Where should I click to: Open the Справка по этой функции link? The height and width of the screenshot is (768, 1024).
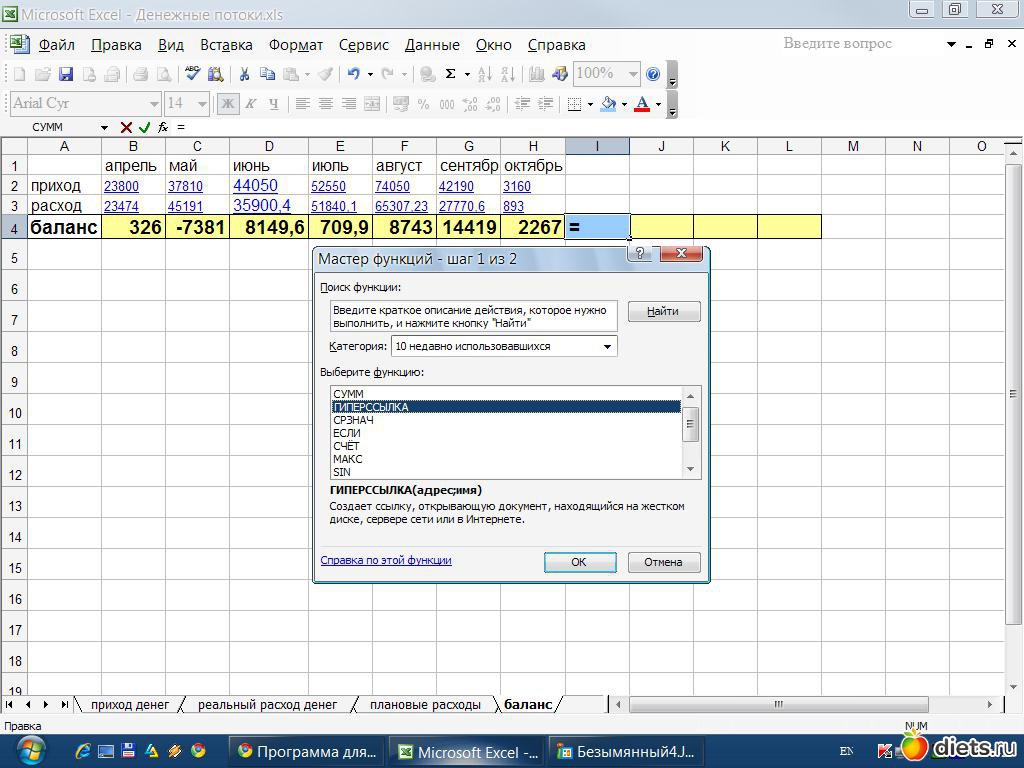click(x=385, y=560)
